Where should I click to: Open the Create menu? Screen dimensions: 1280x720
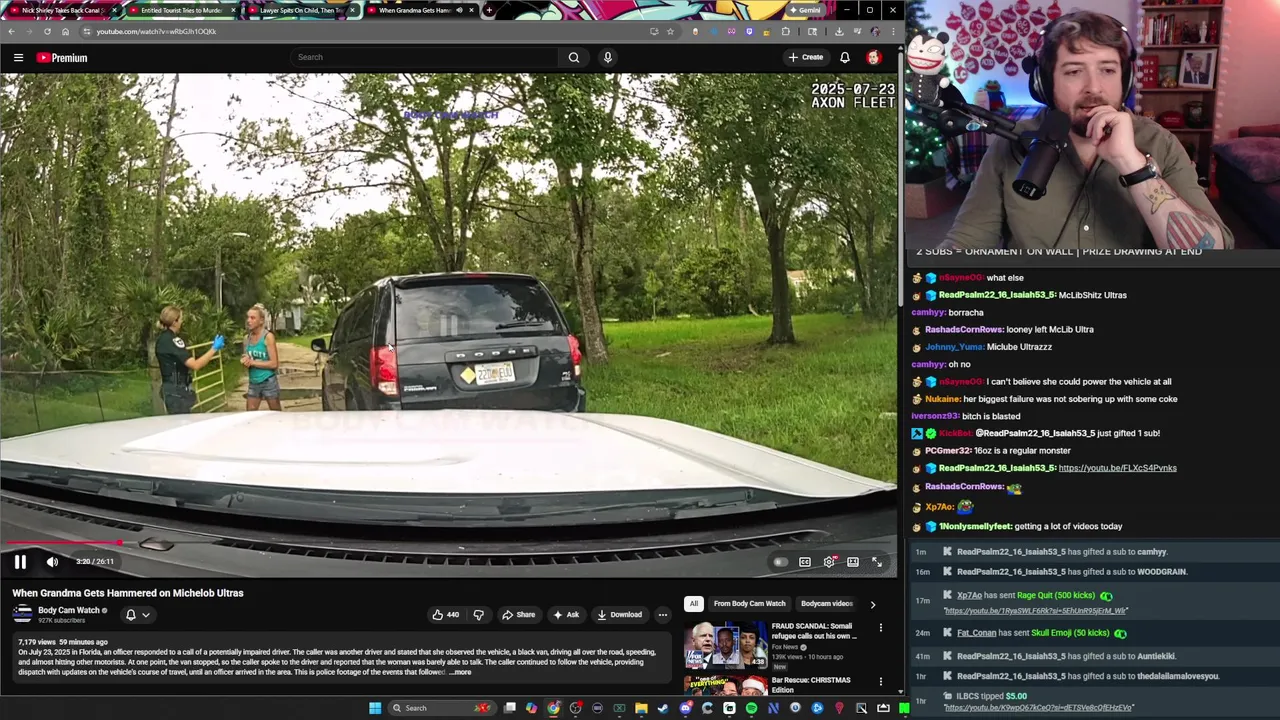click(x=806, y=57)
